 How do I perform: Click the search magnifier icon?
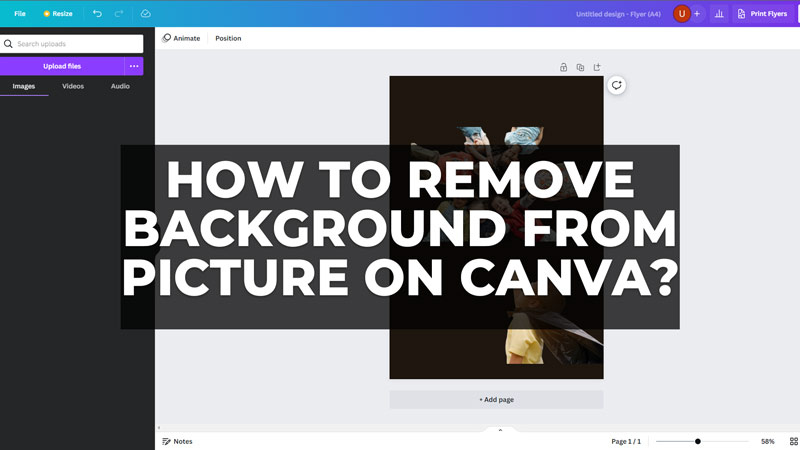(8, 44)
